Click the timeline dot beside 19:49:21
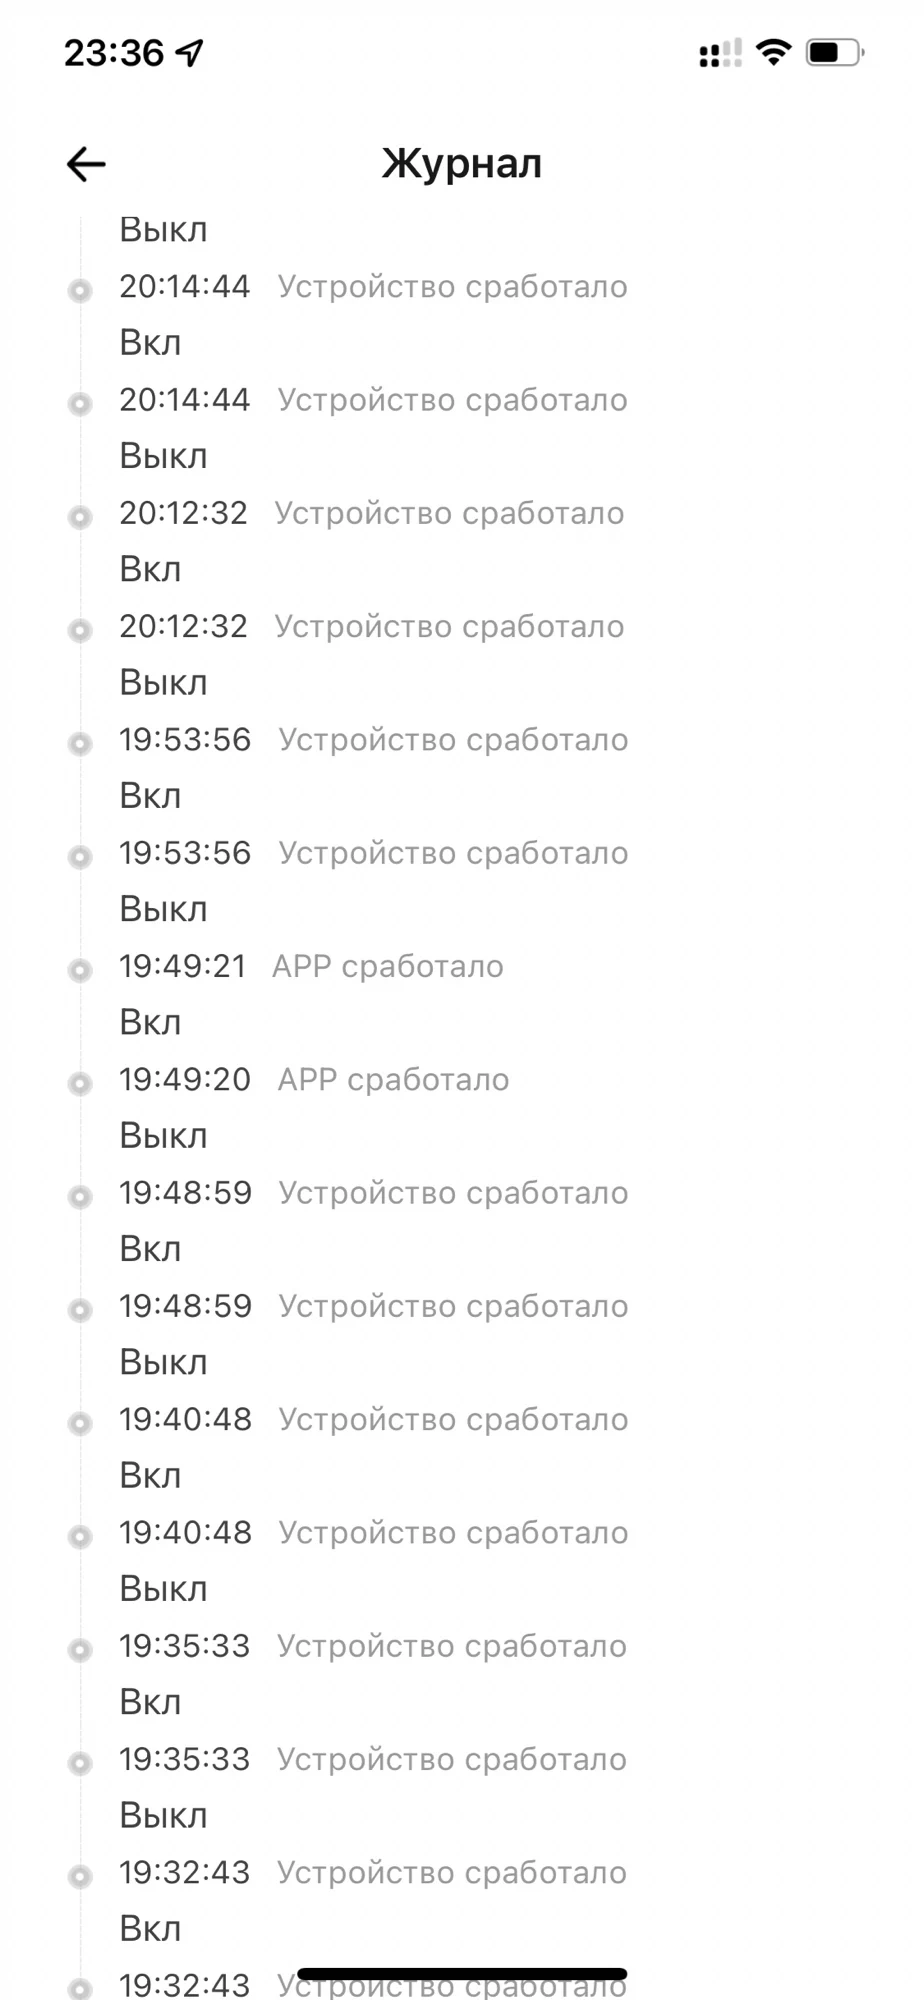The height and width of the screenshot is (2000, 924). [80, 970]
